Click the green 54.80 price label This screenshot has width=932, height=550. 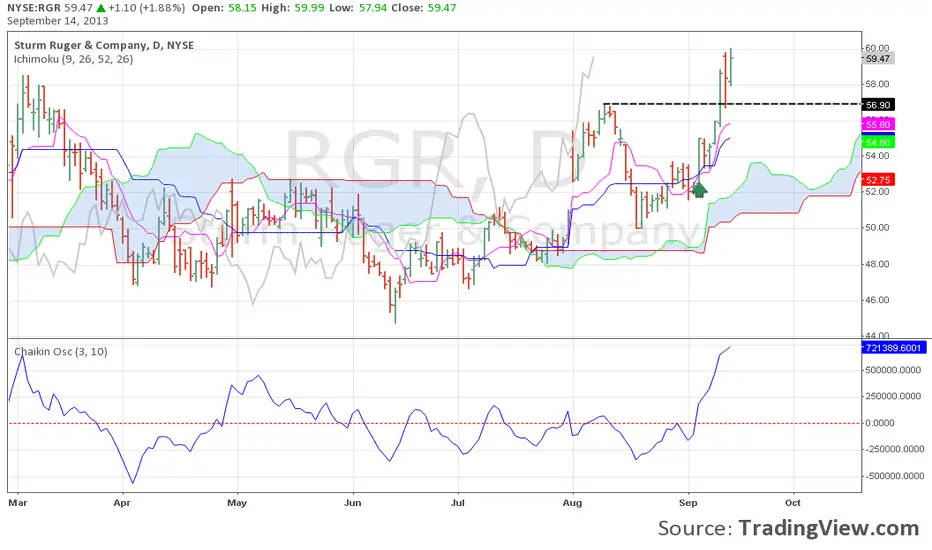tap(878, 142)
